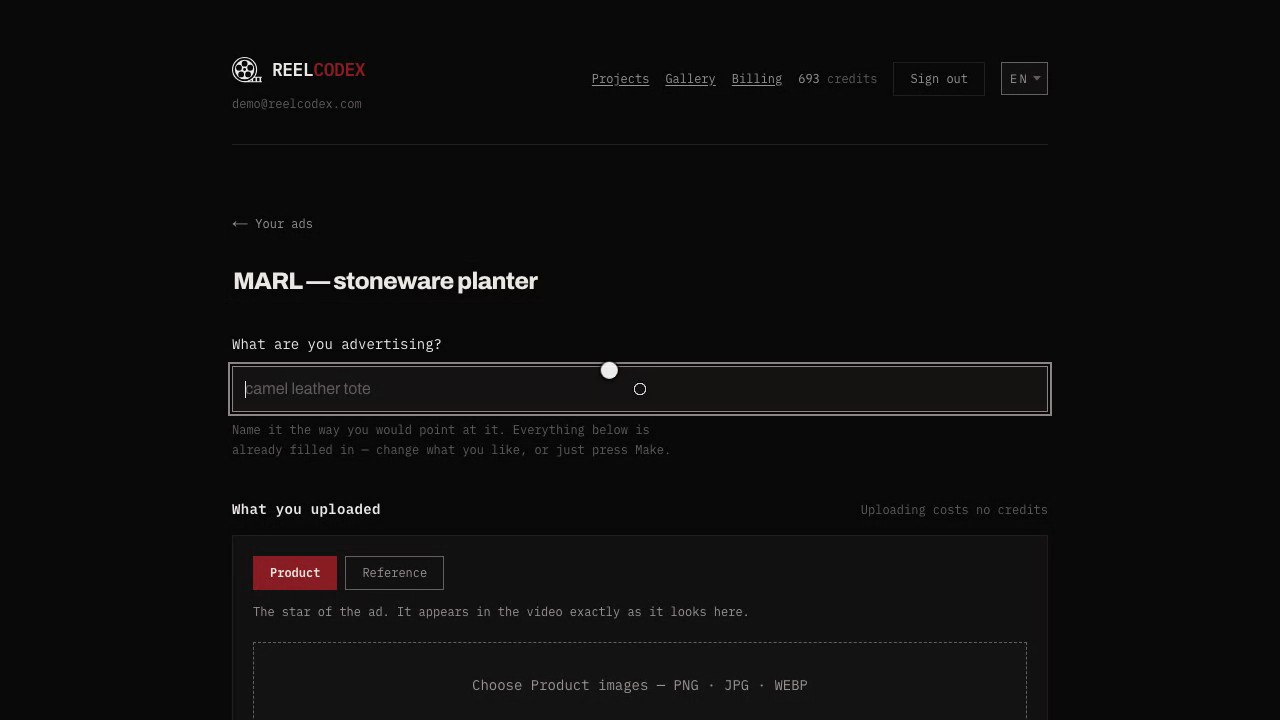Click the MARL — stoneware planter title

385,281
